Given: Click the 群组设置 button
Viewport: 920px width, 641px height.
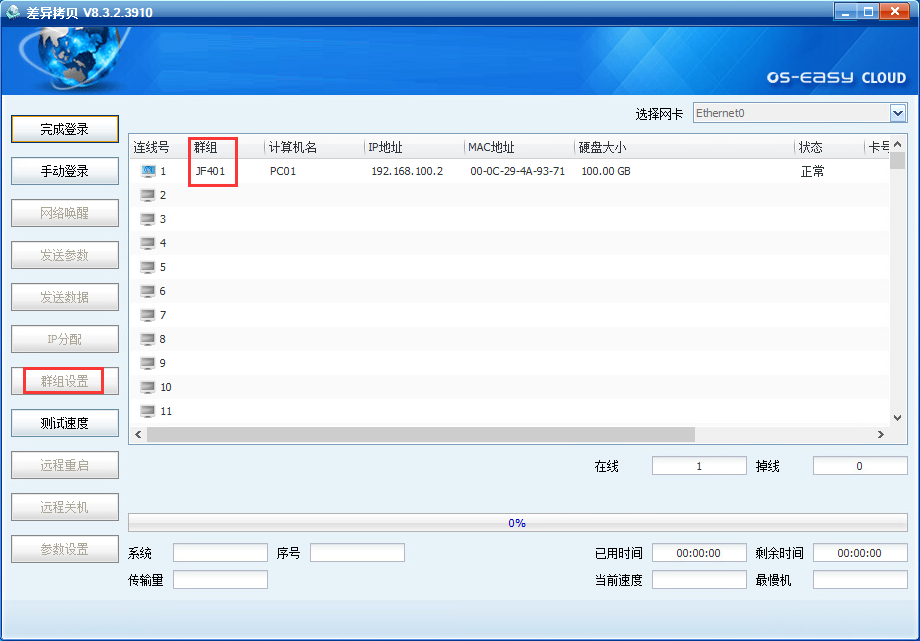Looking at the screenshot, I should pos(65,381).
